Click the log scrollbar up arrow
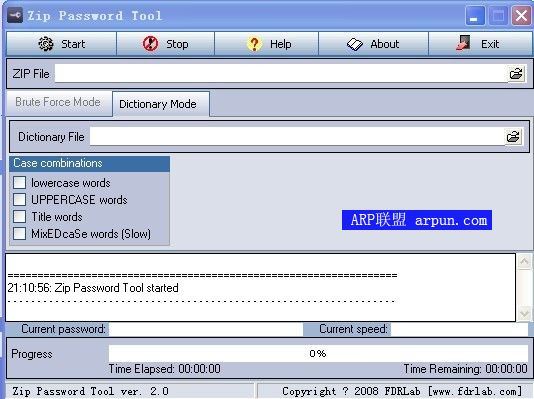The image size is (534, 399). pos(524,261)
